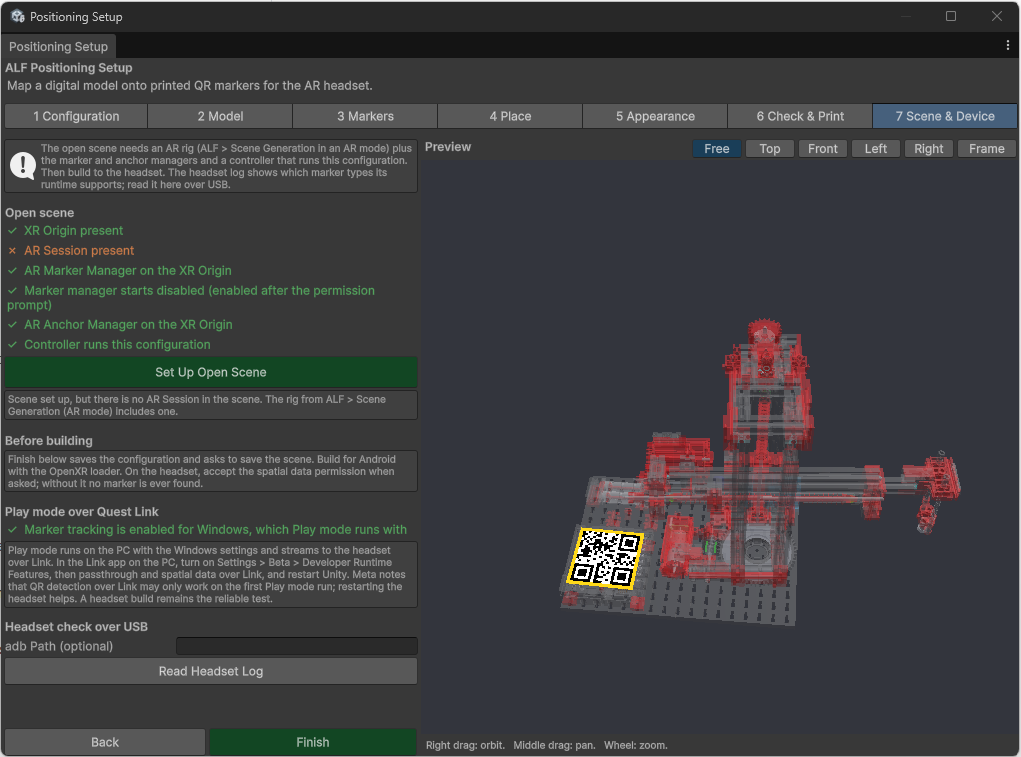Switch to 1 Configuration step
Screen dimensions: 1021x757
click(x=76, y=117)
